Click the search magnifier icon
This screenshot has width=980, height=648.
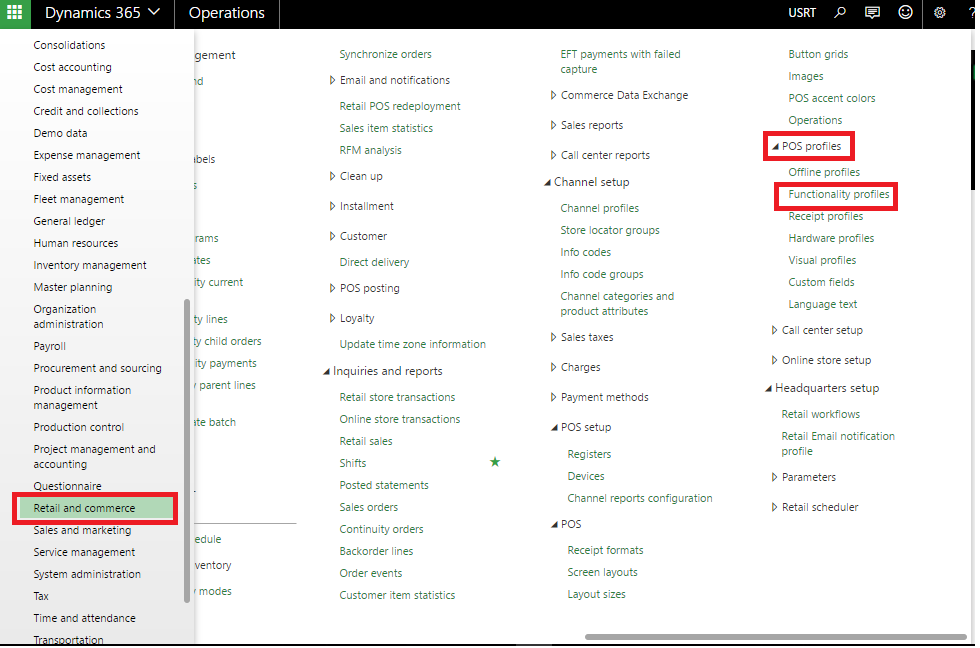pos(840,13)
